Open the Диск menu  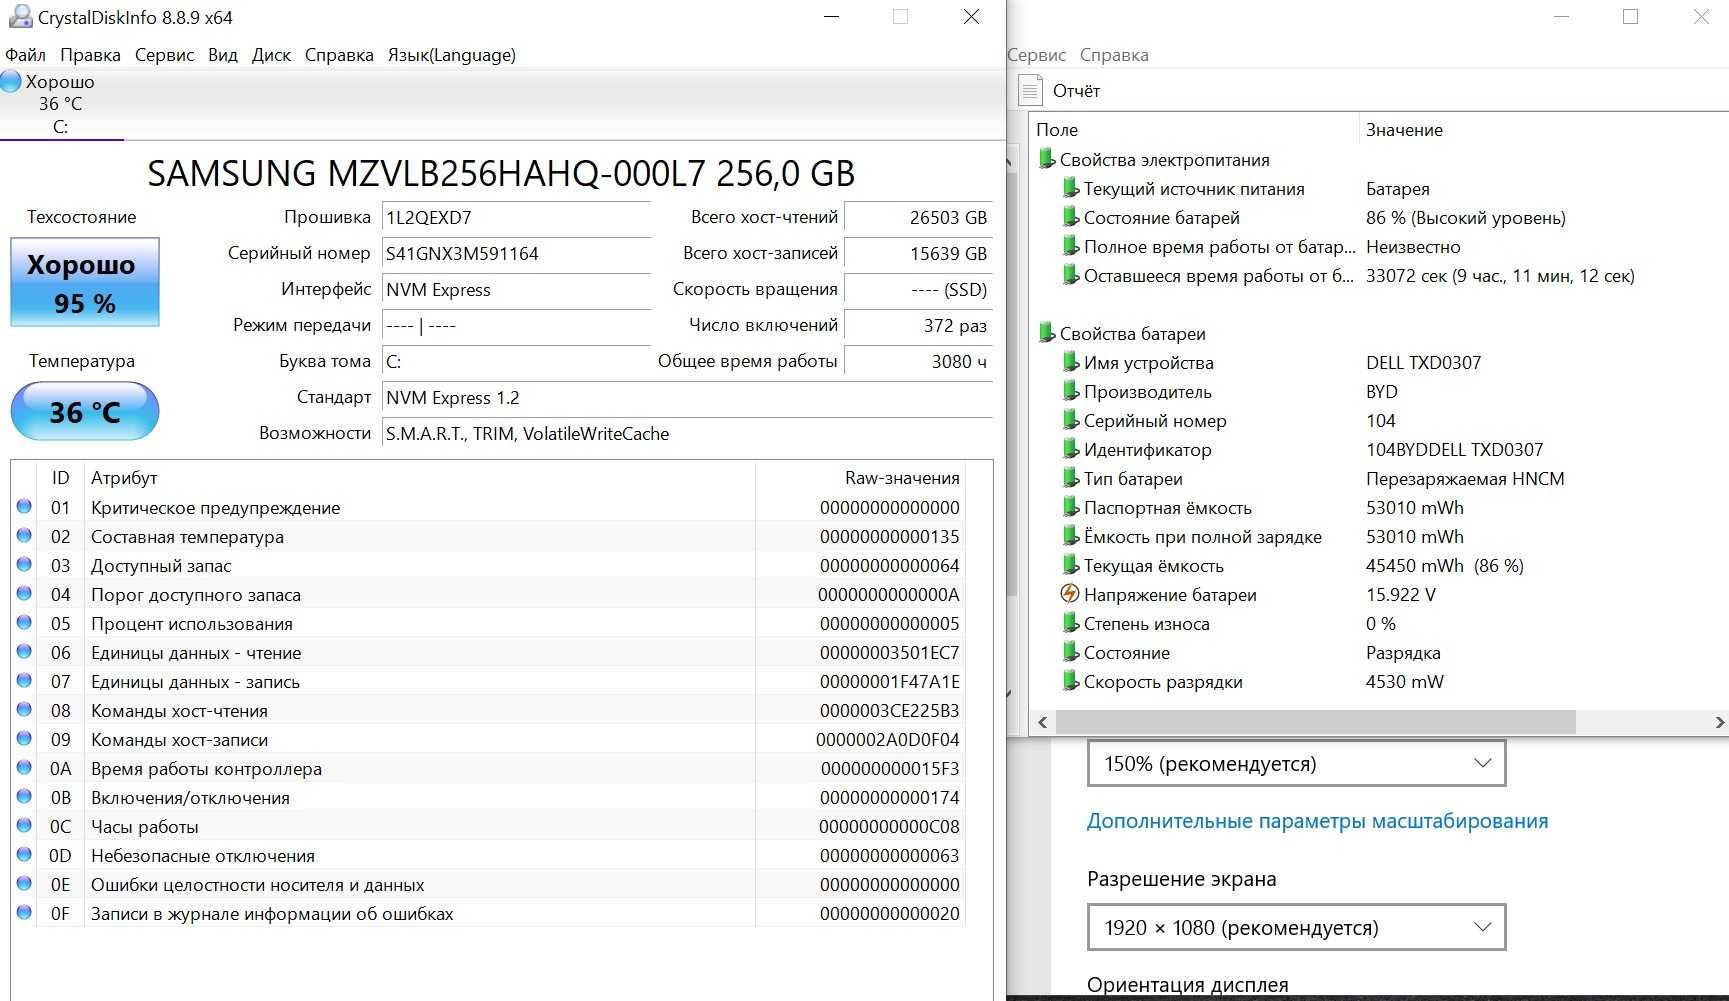pyautogui.click(x=271, y=55)
